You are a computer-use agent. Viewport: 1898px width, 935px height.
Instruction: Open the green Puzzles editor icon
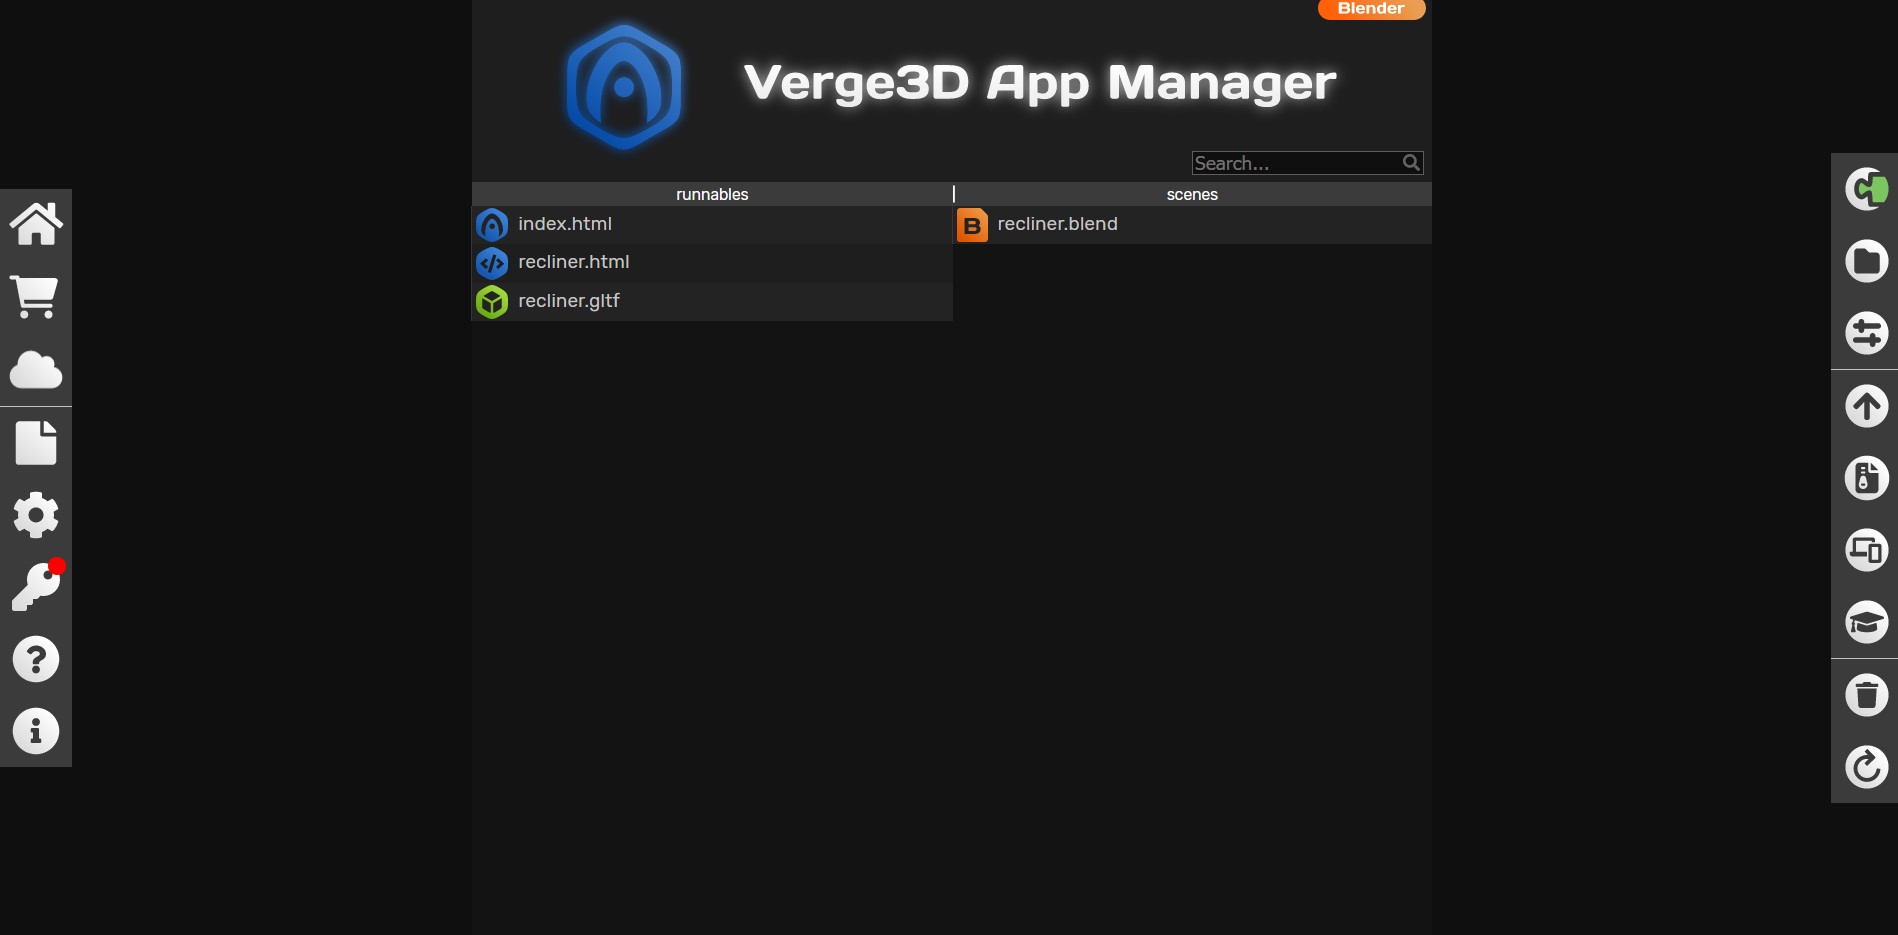click(1867, 189)
